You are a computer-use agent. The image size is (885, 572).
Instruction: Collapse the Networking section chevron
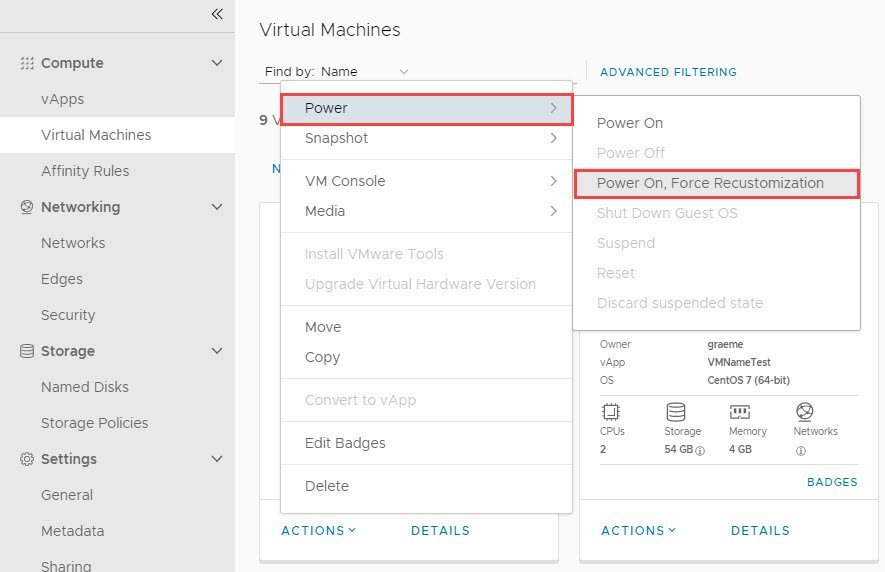pyautogui.click(x=217, y=207)
